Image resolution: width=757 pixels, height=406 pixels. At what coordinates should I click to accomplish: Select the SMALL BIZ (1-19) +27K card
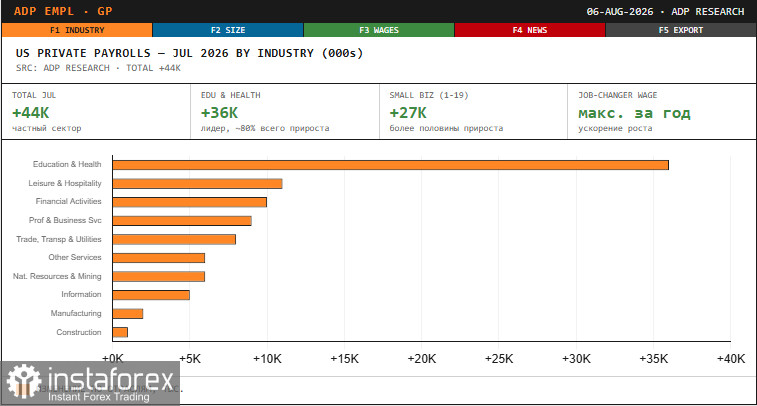click(474, 112)
